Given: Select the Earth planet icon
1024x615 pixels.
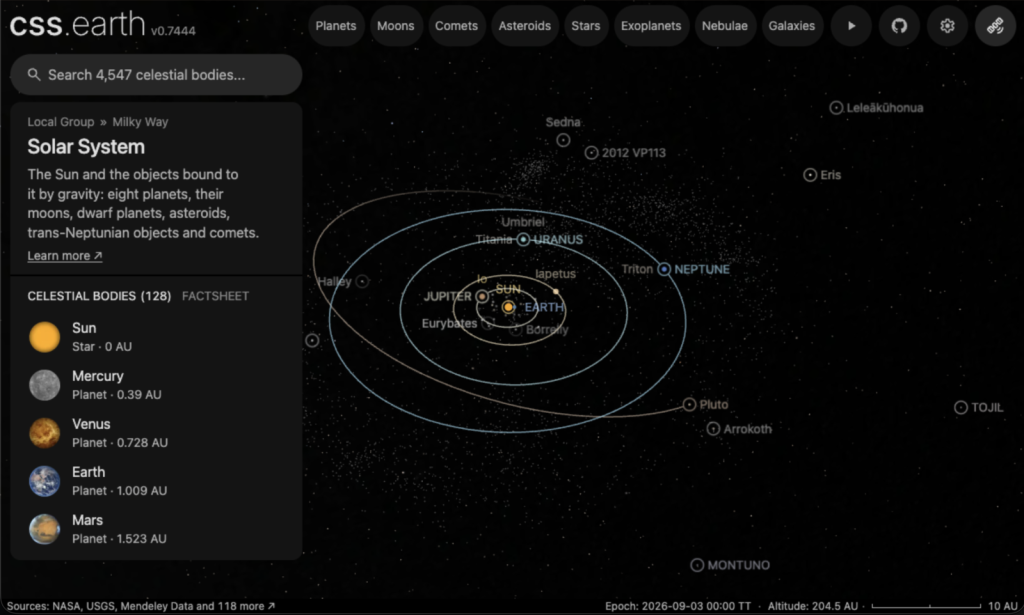Looking at the screenshot, I should (44, 481).
